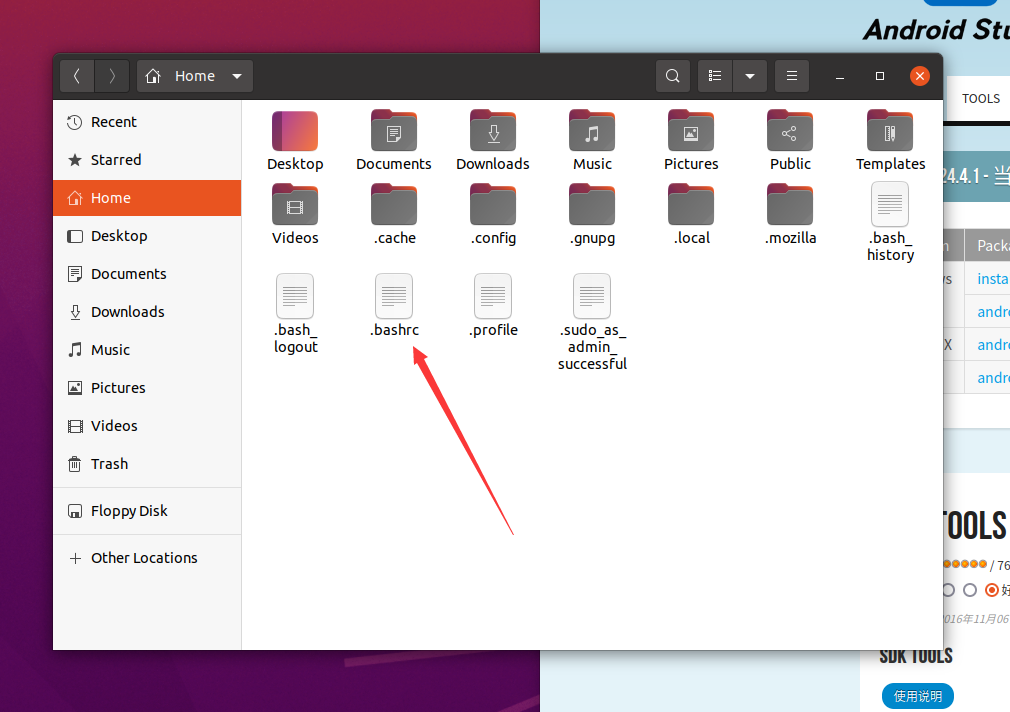This screenshot has width=1010, height=712.
Task: Select the Downloads folder icon
Action: click(493, 131)
